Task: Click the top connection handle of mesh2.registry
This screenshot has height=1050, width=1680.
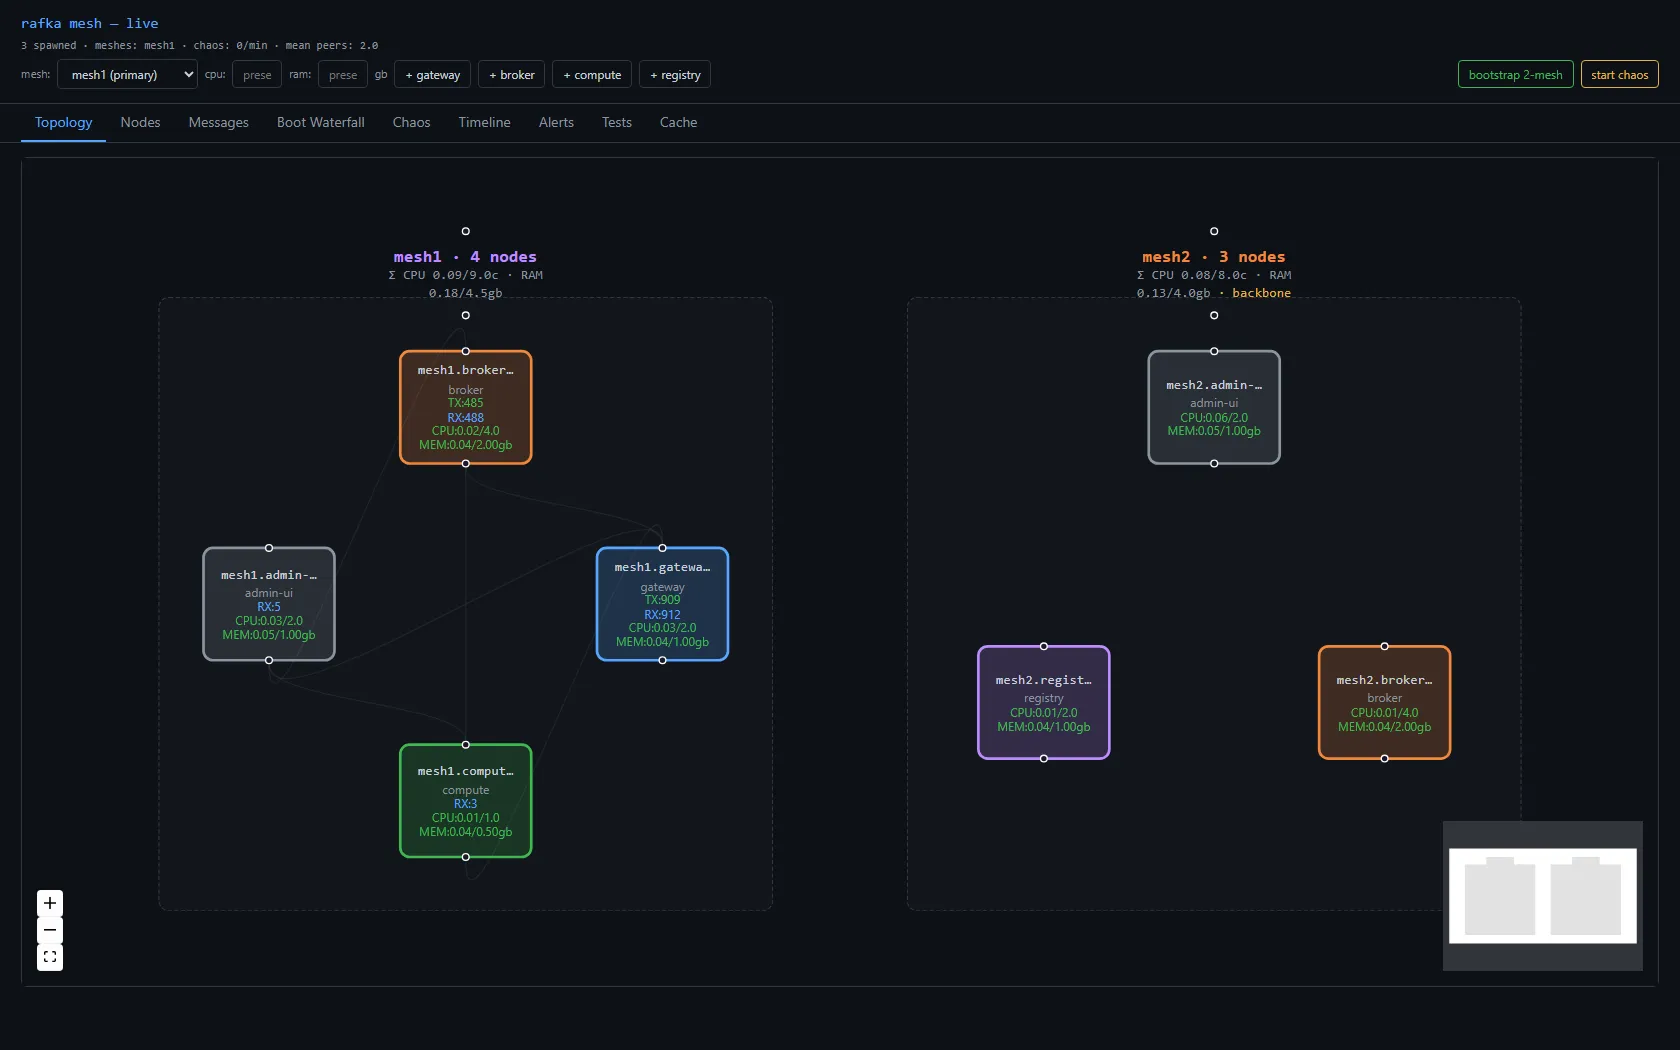Action: click(x=1043, y=646)
